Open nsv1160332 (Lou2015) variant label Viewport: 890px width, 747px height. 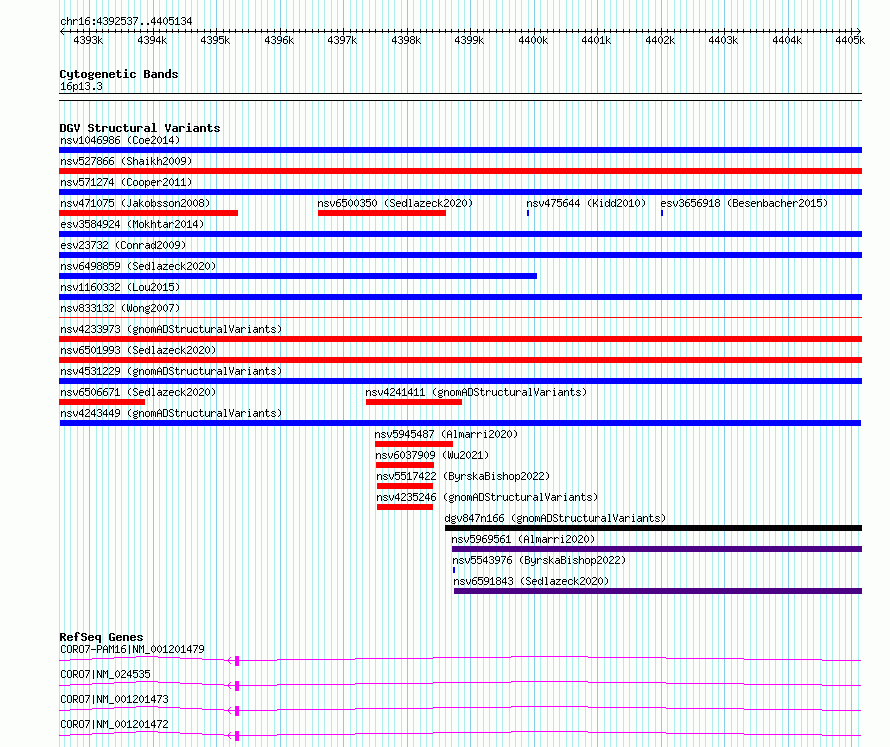120,287
